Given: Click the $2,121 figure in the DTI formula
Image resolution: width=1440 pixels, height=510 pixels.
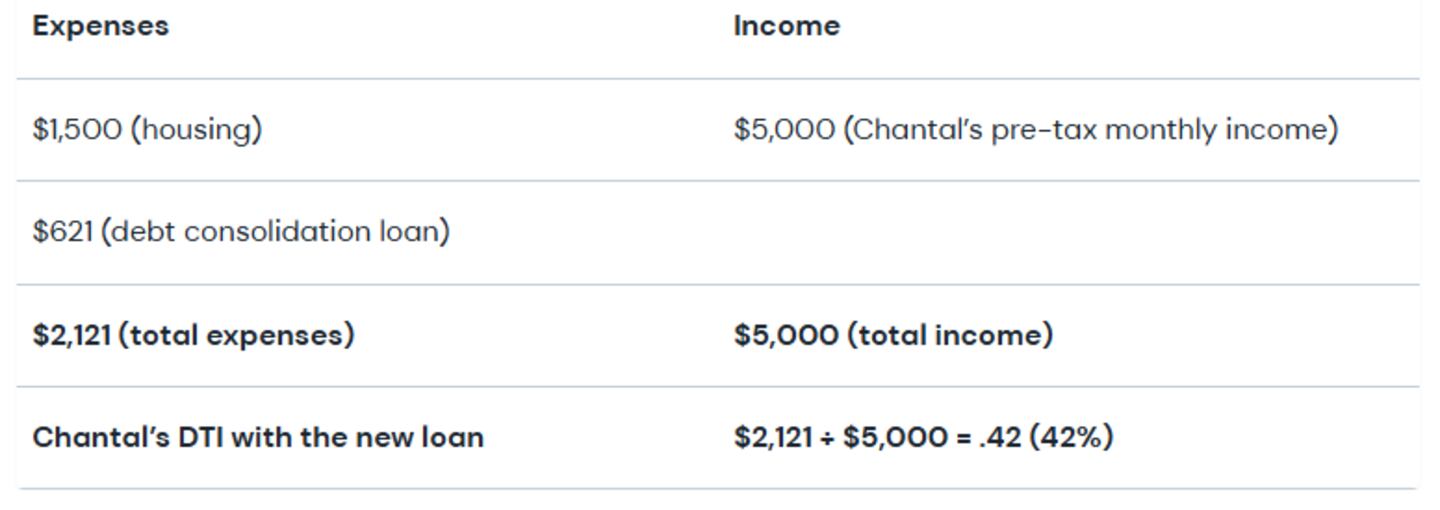Looking at the screenshot, I should (772, 438).
